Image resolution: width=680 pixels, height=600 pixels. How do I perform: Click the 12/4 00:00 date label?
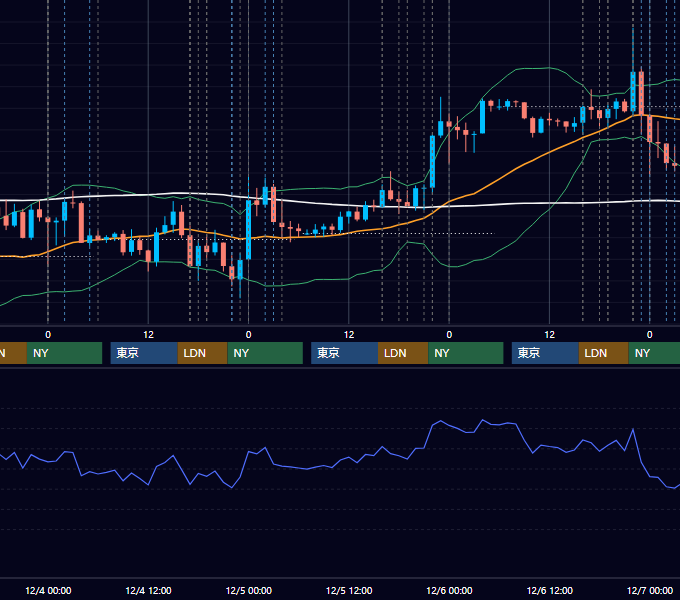point(48,590)
